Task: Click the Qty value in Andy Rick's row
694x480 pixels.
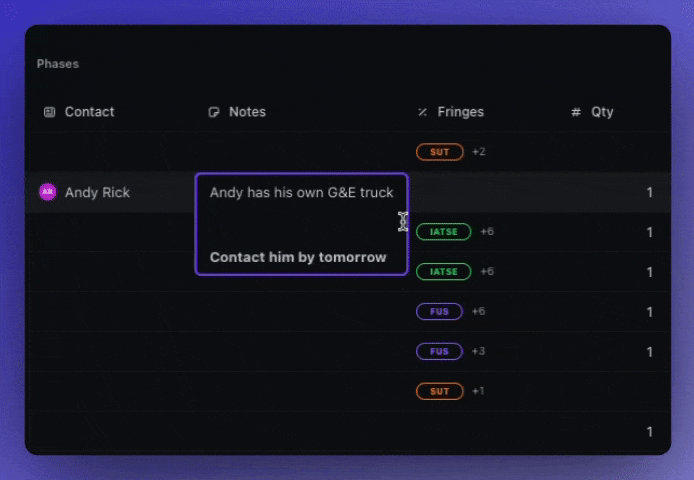Action: [x=649, y=192]
